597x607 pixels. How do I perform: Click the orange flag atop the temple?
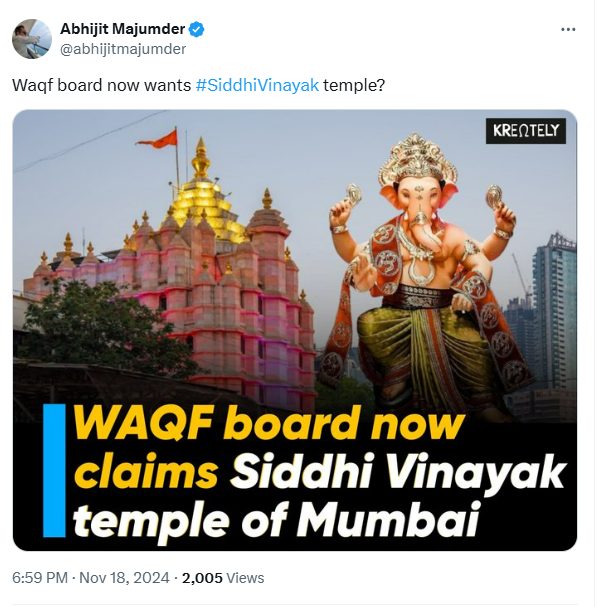click(x=159, y=140)
